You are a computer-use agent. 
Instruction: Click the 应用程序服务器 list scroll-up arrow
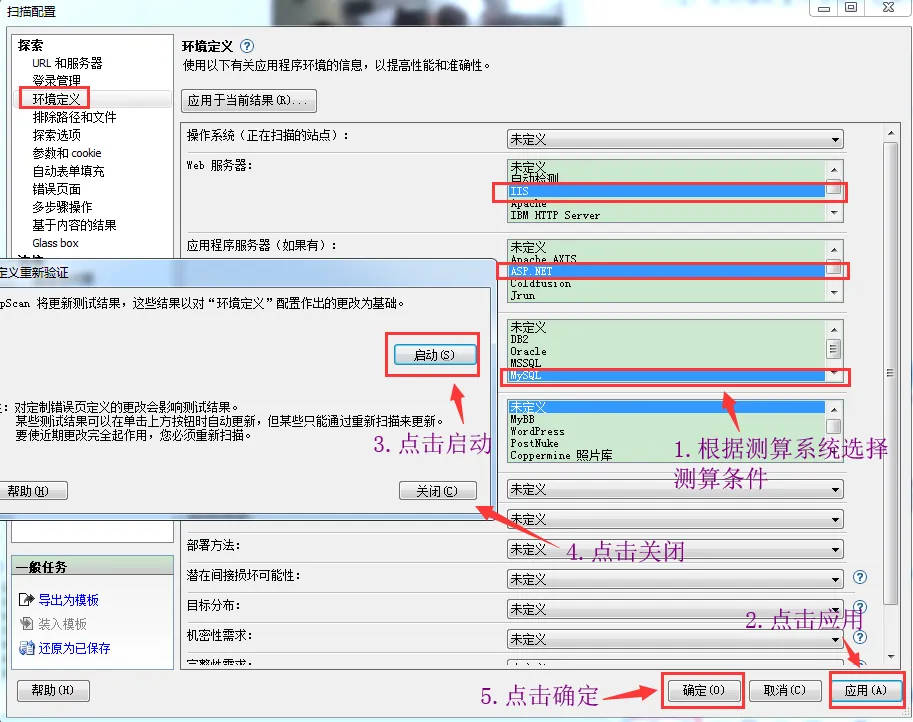point(834,250)
